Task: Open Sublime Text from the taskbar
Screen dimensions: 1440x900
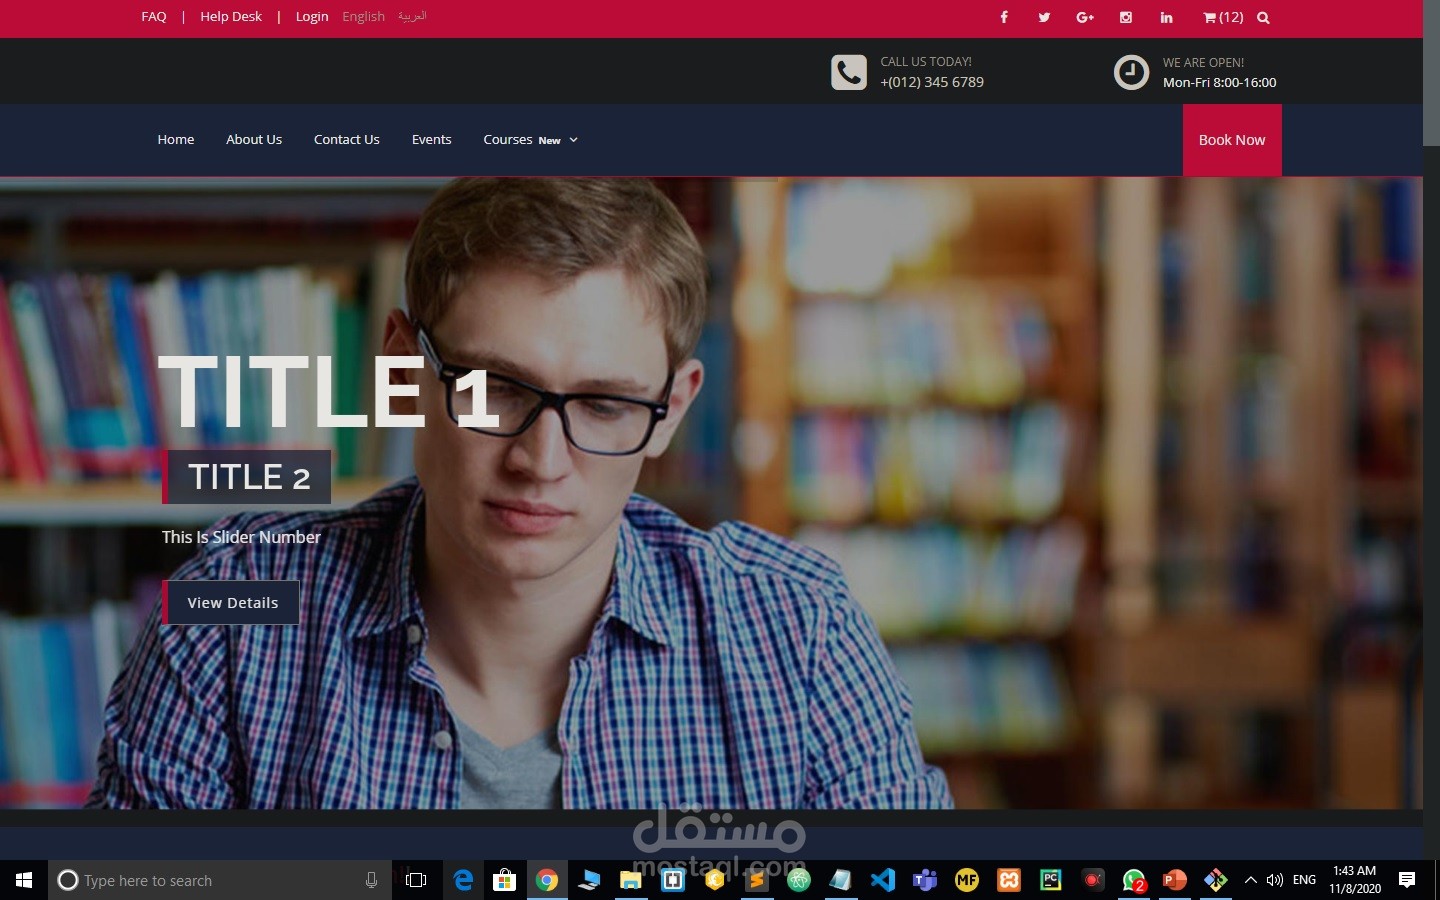Action: (x=757, y=880)
